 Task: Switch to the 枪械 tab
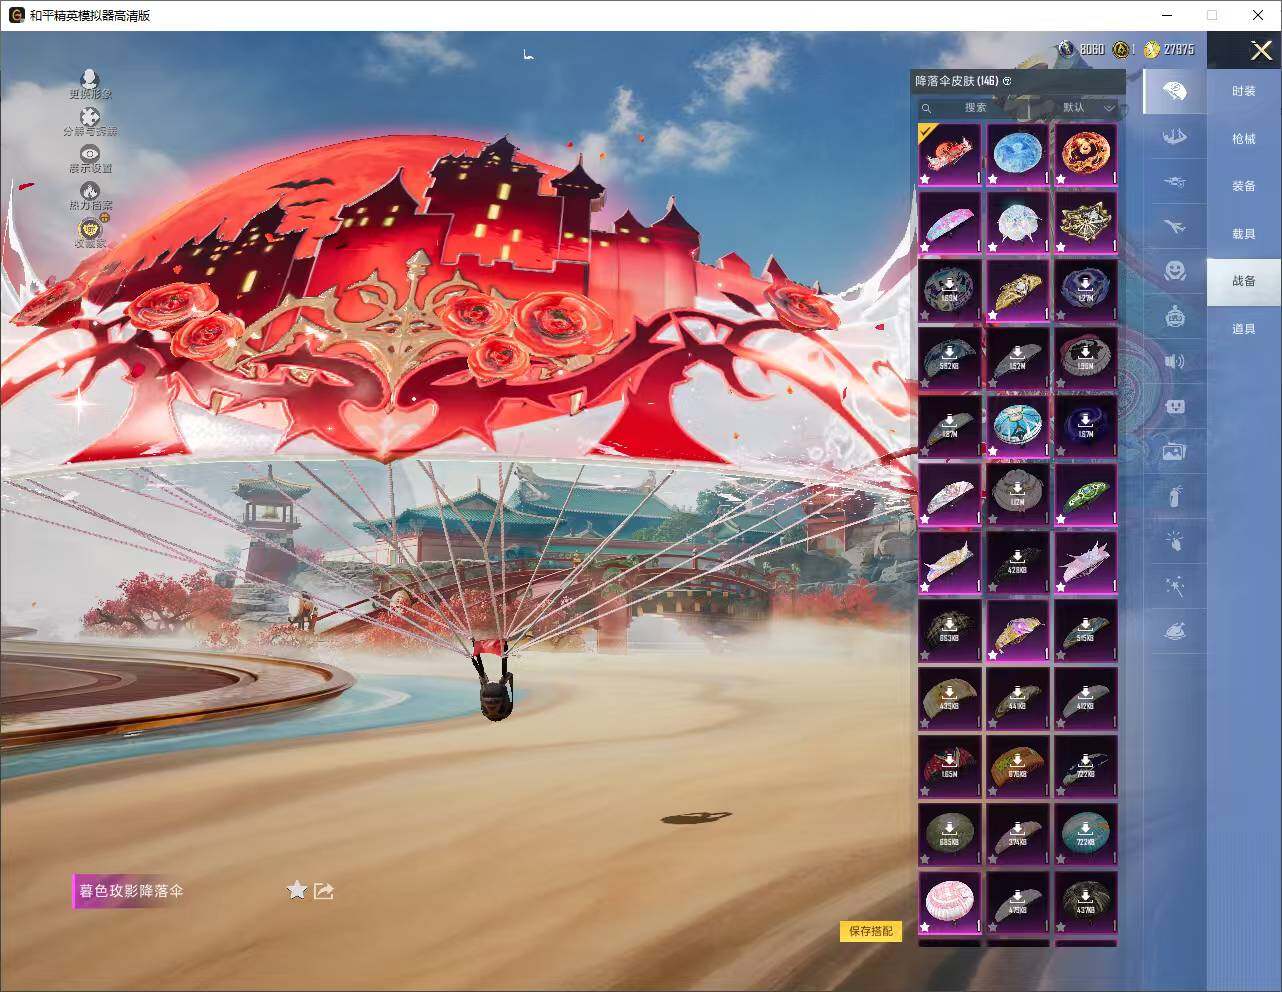tap(1243, 139)
